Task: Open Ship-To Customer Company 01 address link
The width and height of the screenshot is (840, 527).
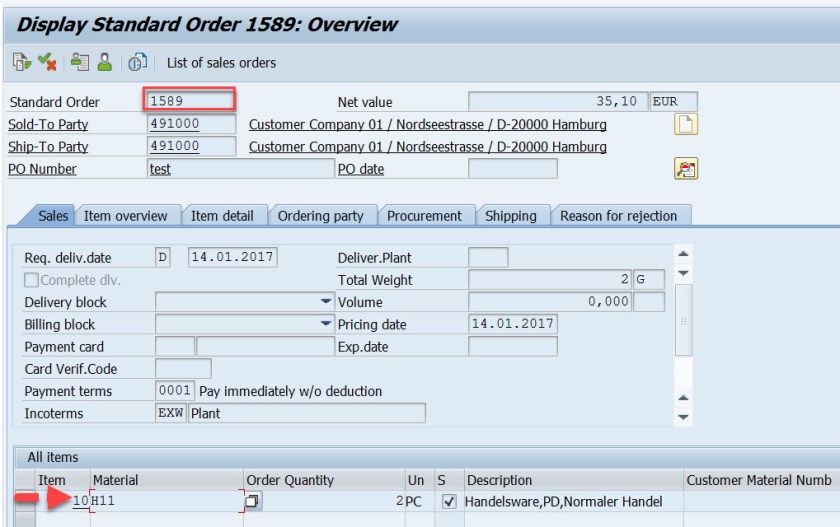Action: tap(428, 147)
